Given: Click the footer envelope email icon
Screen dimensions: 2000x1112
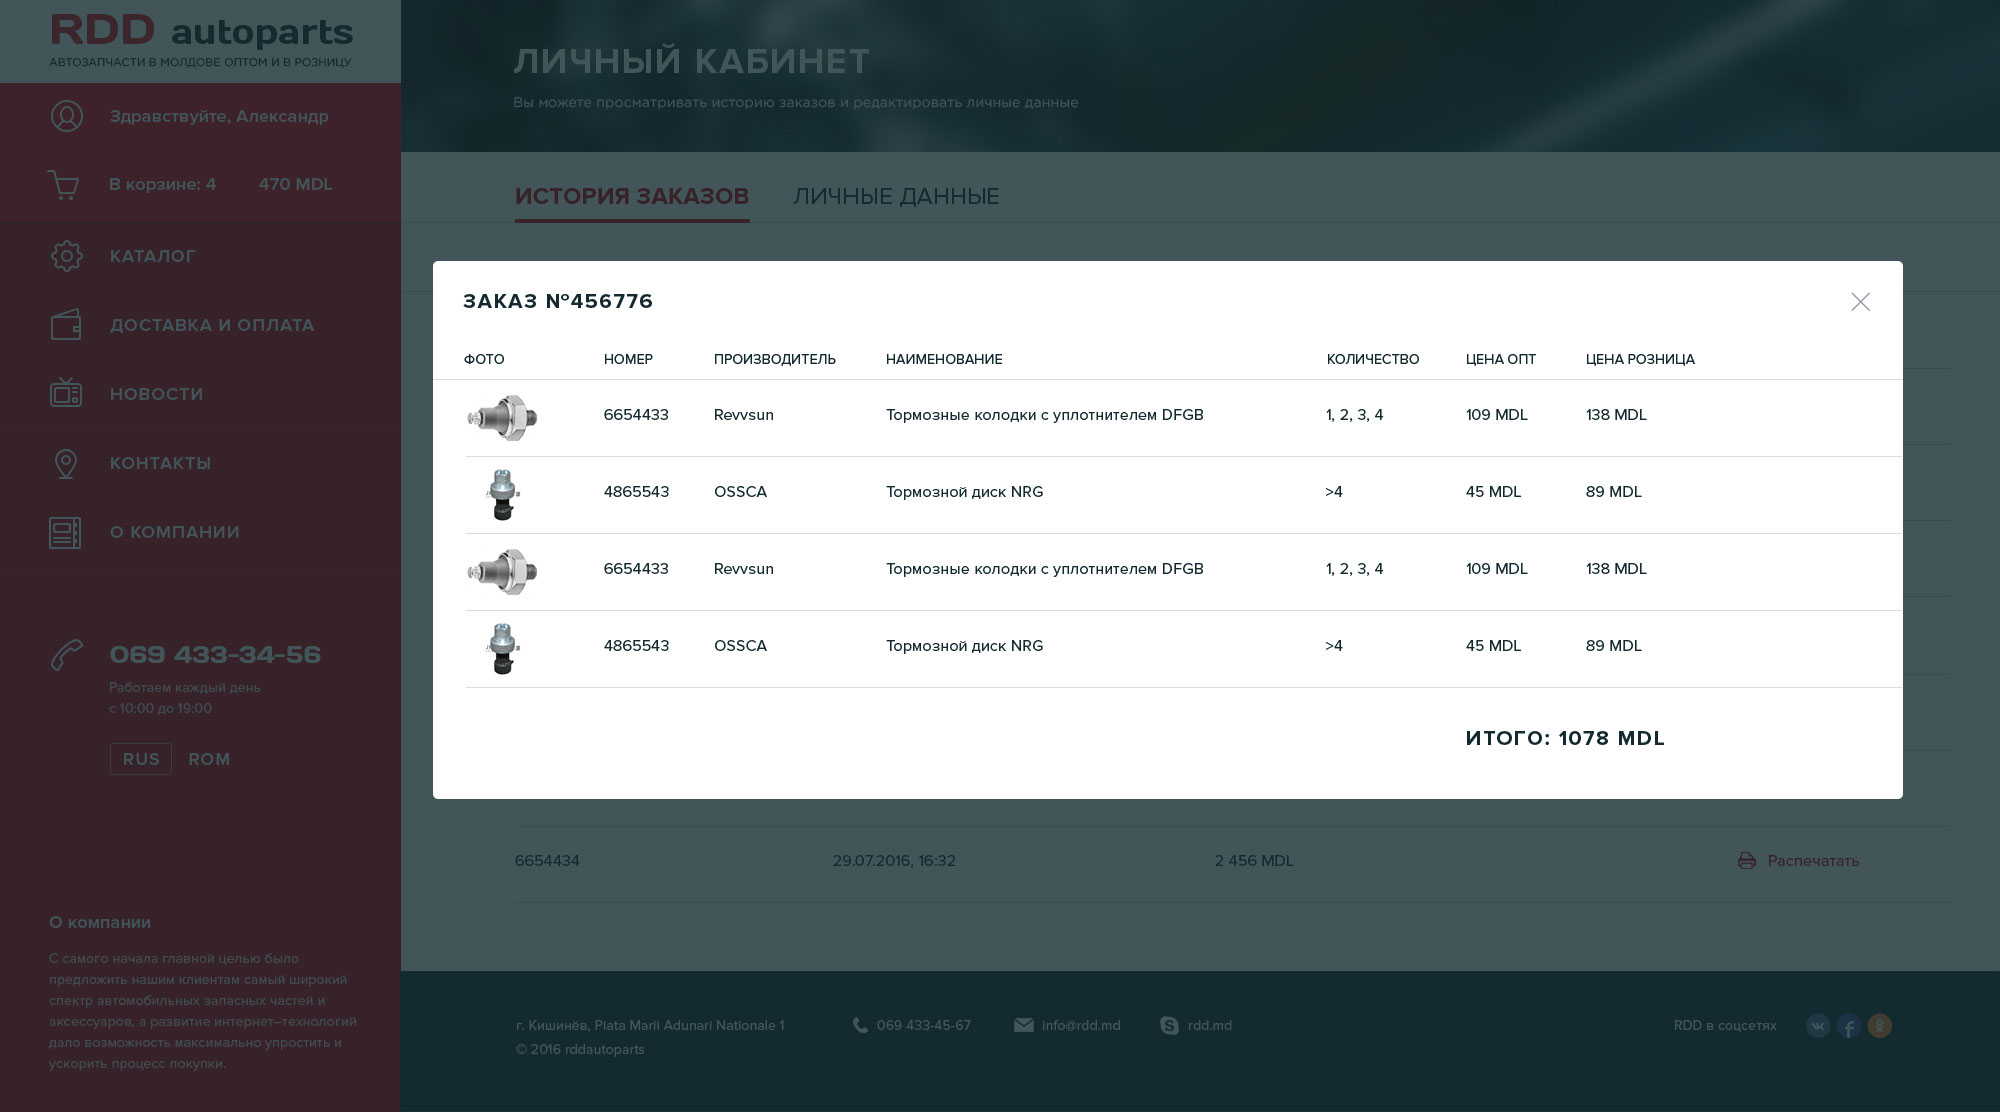Looking at the screenshot, I should point(1023,1026).
